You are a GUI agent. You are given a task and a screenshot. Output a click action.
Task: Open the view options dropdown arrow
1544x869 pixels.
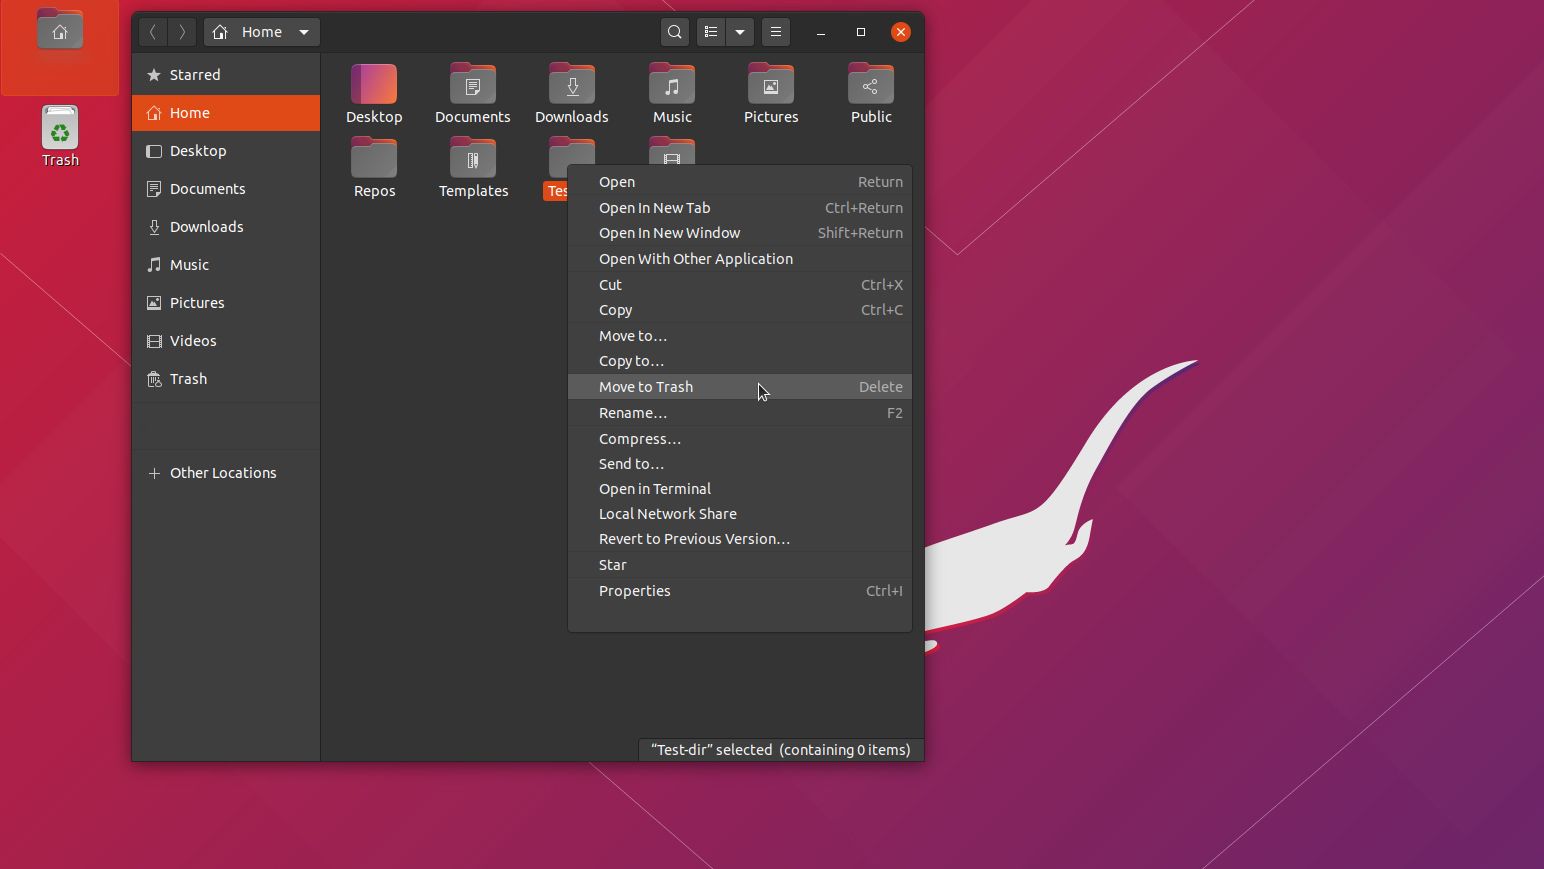point(739,32)
